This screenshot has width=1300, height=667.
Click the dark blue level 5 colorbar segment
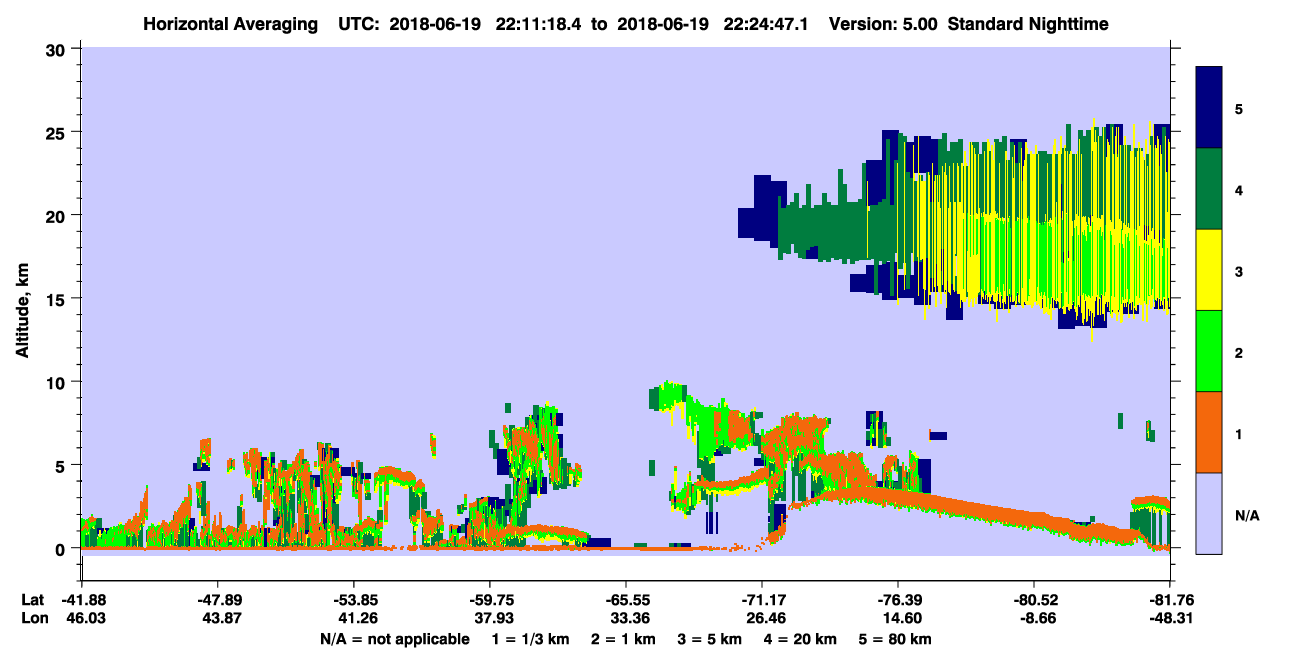(x=1209, y=107)
